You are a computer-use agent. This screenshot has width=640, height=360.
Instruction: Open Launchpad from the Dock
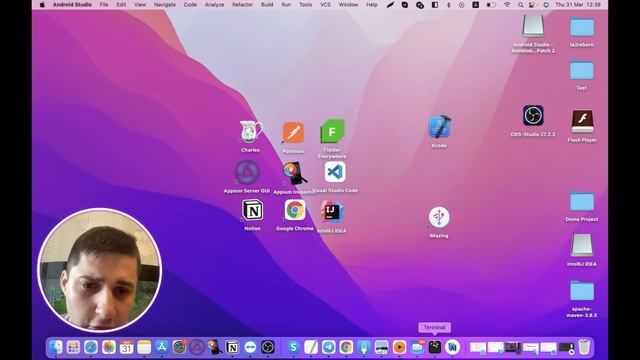click(73, 347)
